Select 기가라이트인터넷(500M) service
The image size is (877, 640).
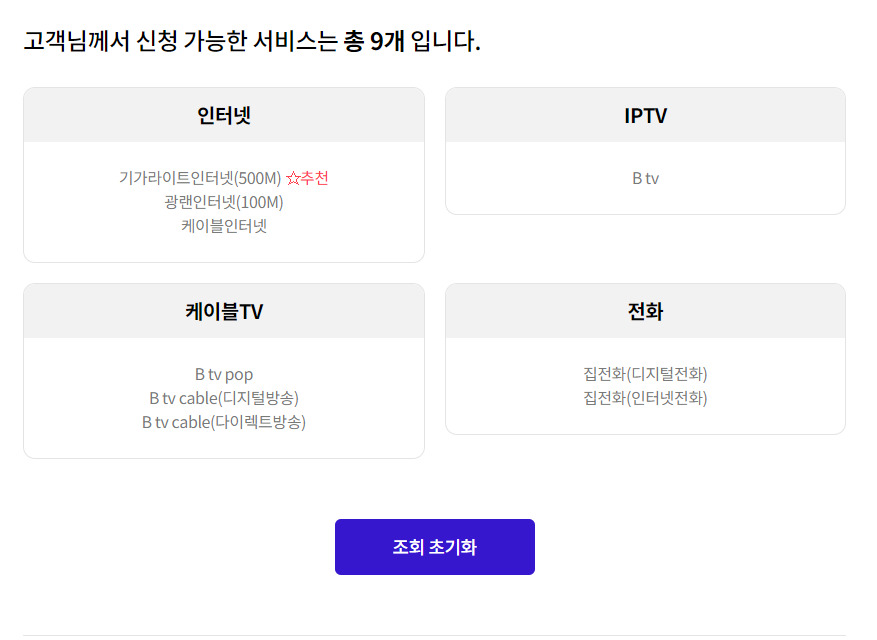(200, 178)
